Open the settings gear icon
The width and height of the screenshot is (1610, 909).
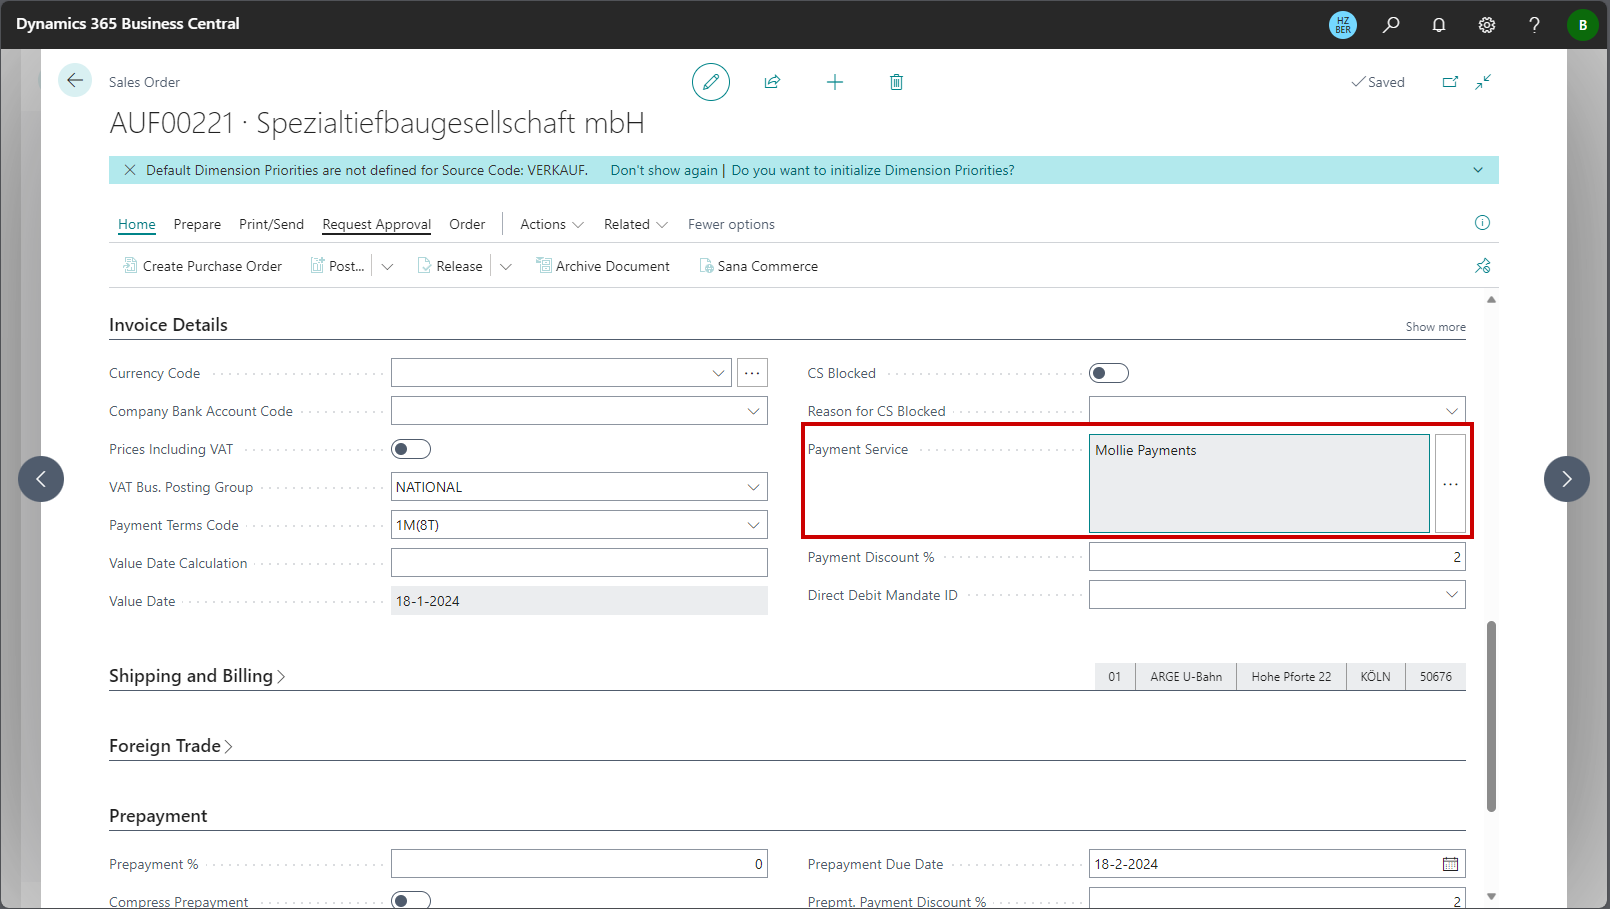point(1487,25)
